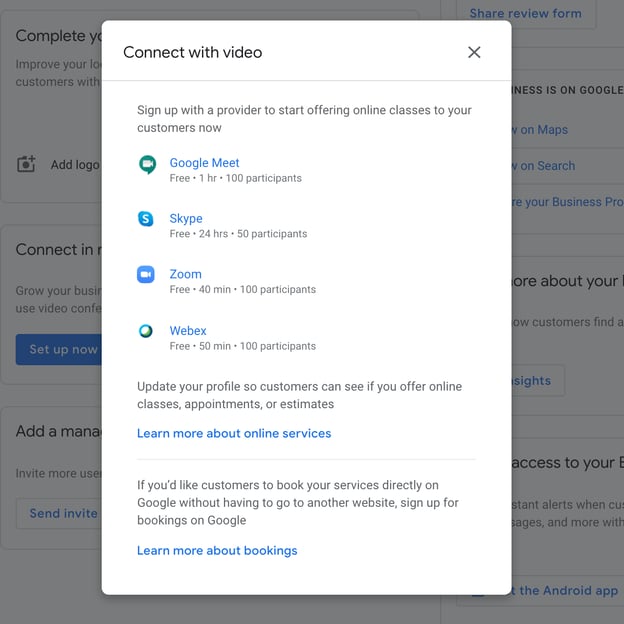This screenshot has height=624, width=624.
Task: Click 'Sign up with a provider' description text
Action: (304, 119)
